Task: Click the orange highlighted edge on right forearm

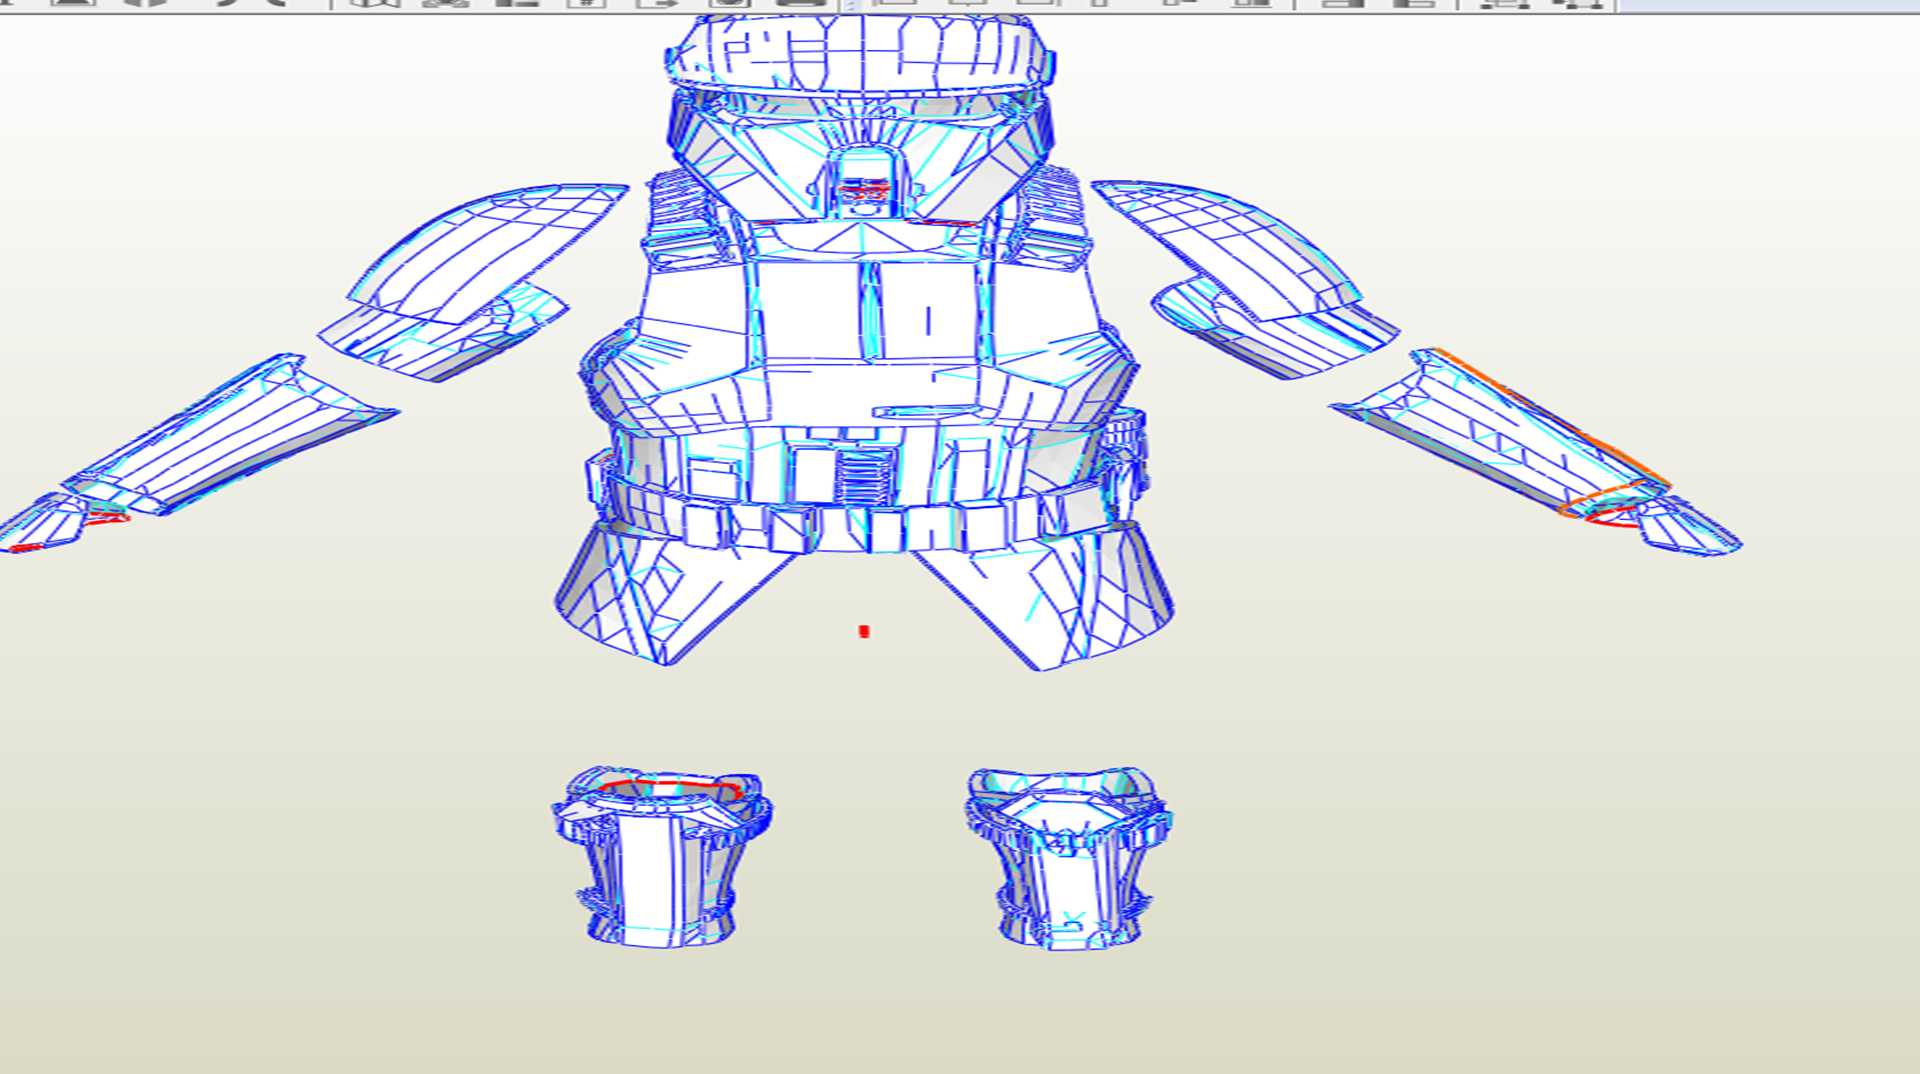Action: [1550, 418]
